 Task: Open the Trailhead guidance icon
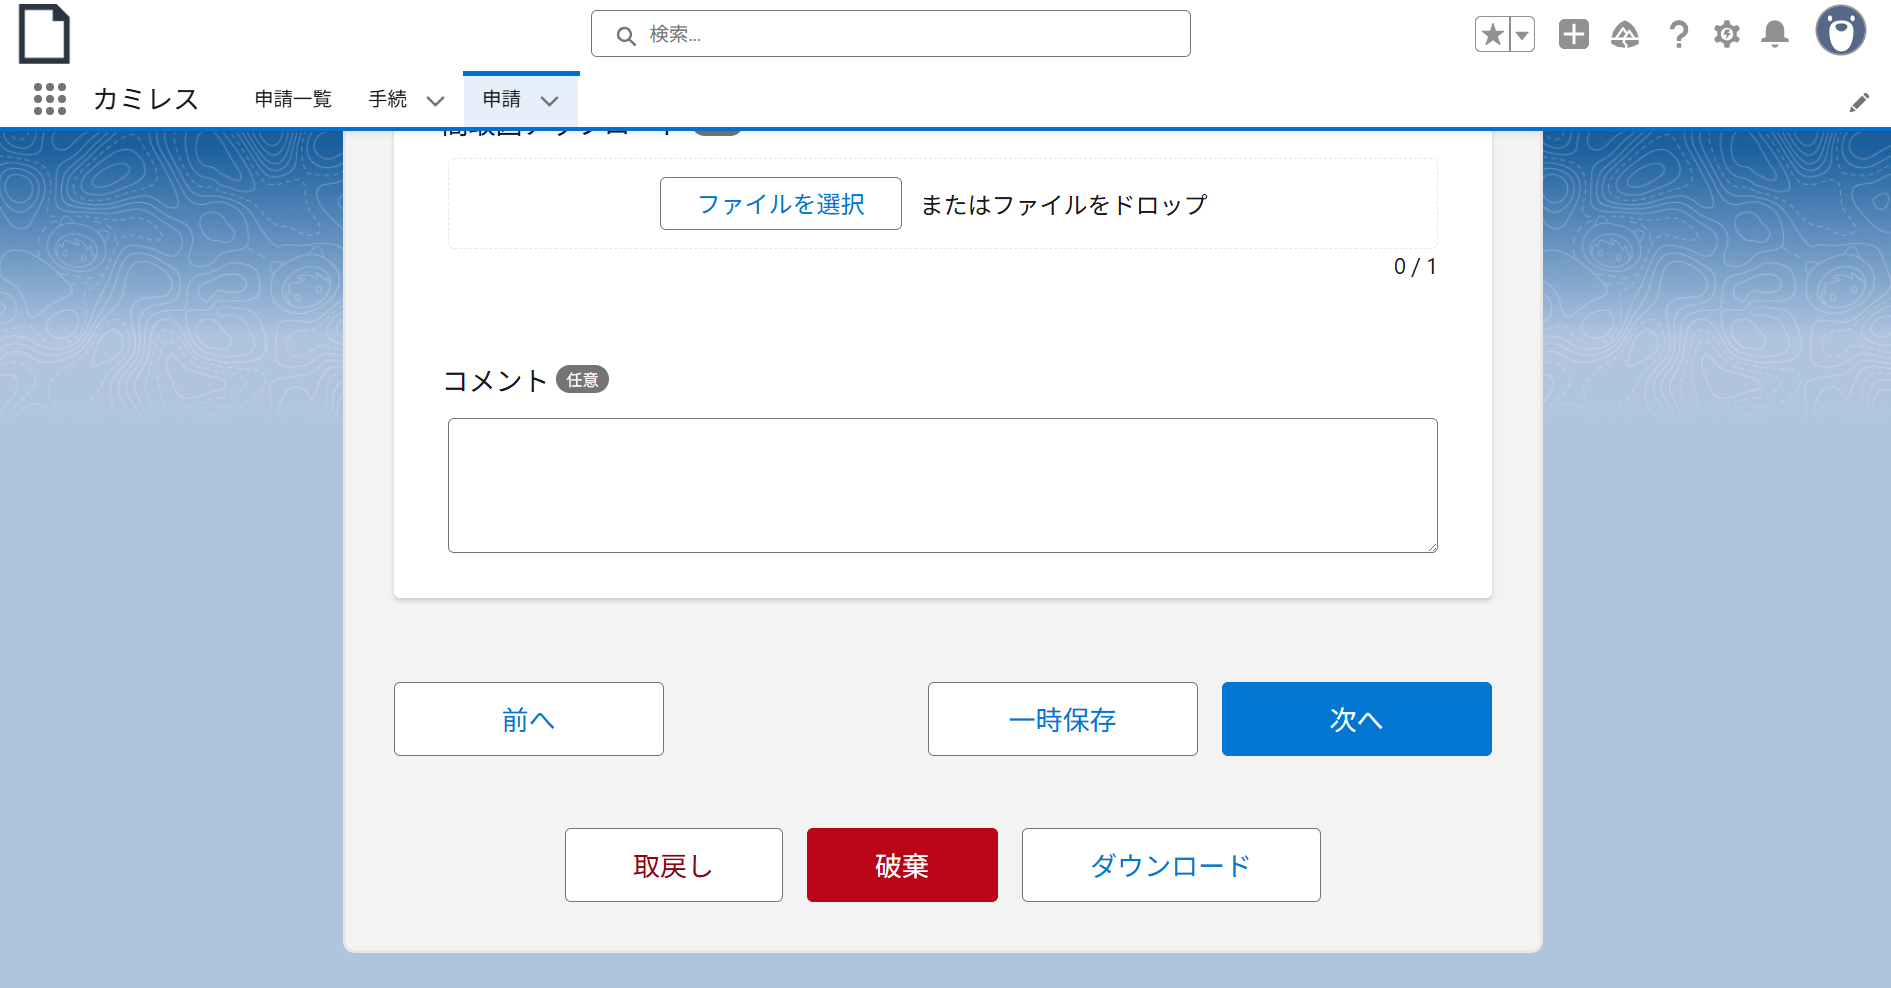pyautogui.click(x=1624, y=35)
